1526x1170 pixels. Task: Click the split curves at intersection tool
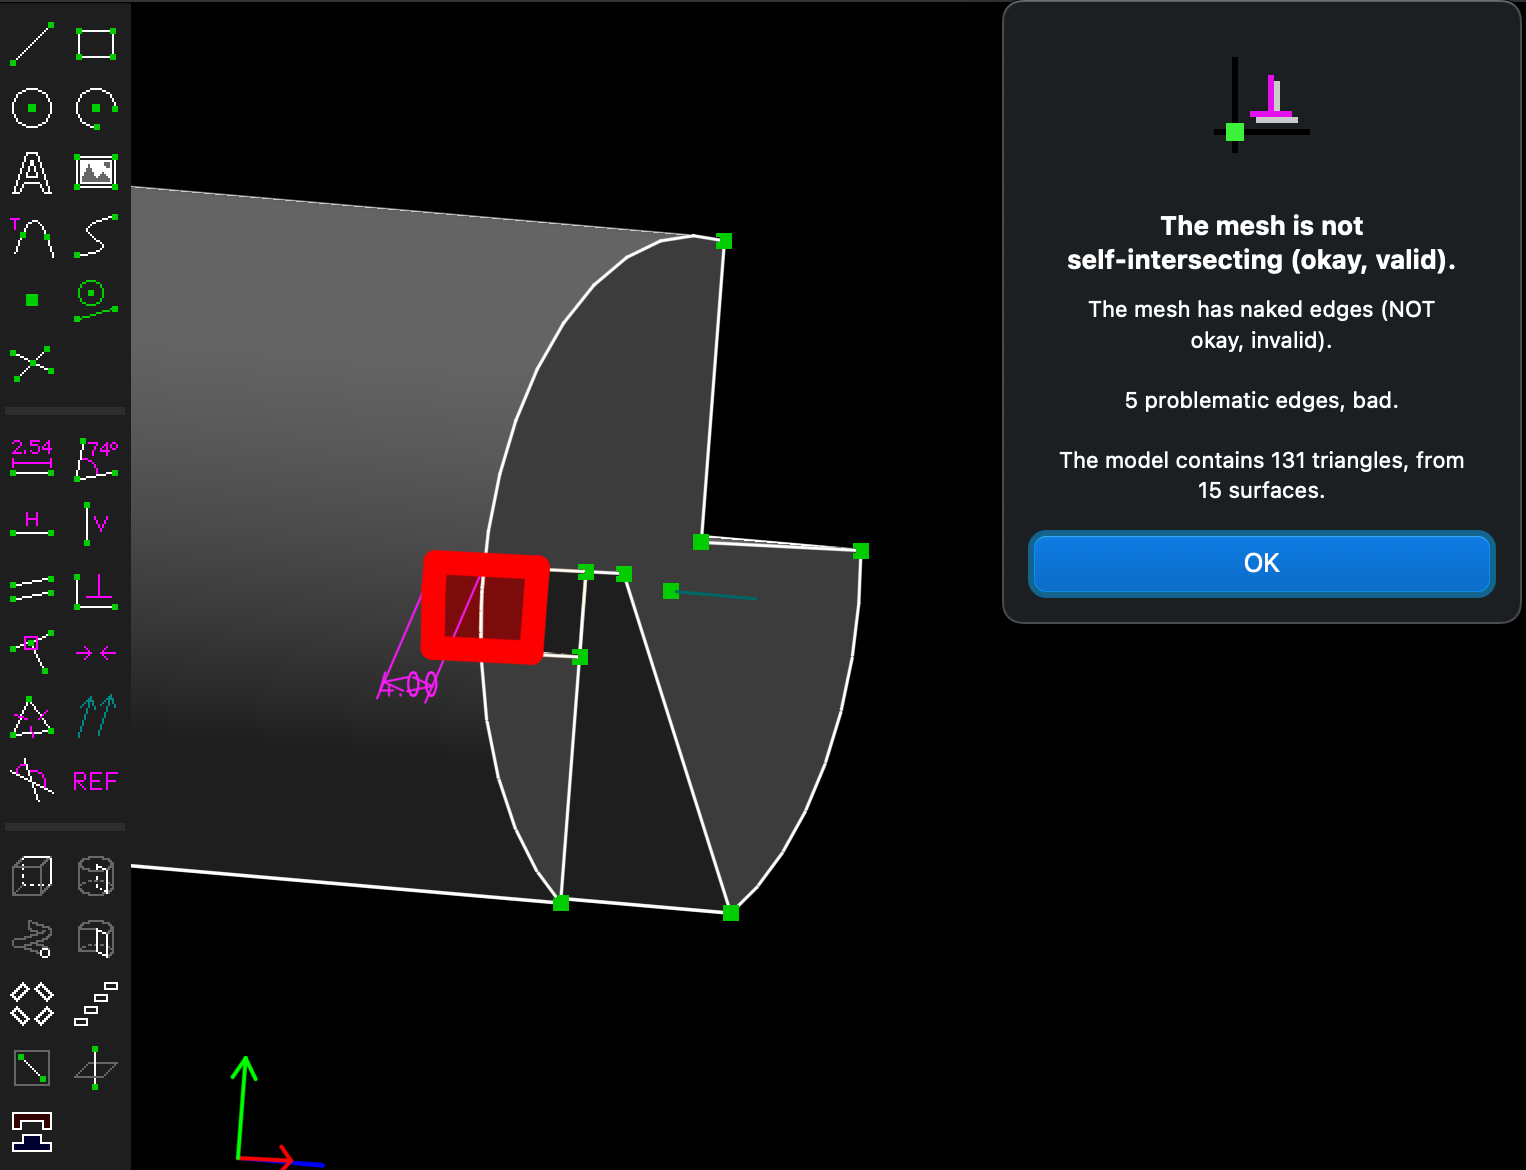coord(31,364)
